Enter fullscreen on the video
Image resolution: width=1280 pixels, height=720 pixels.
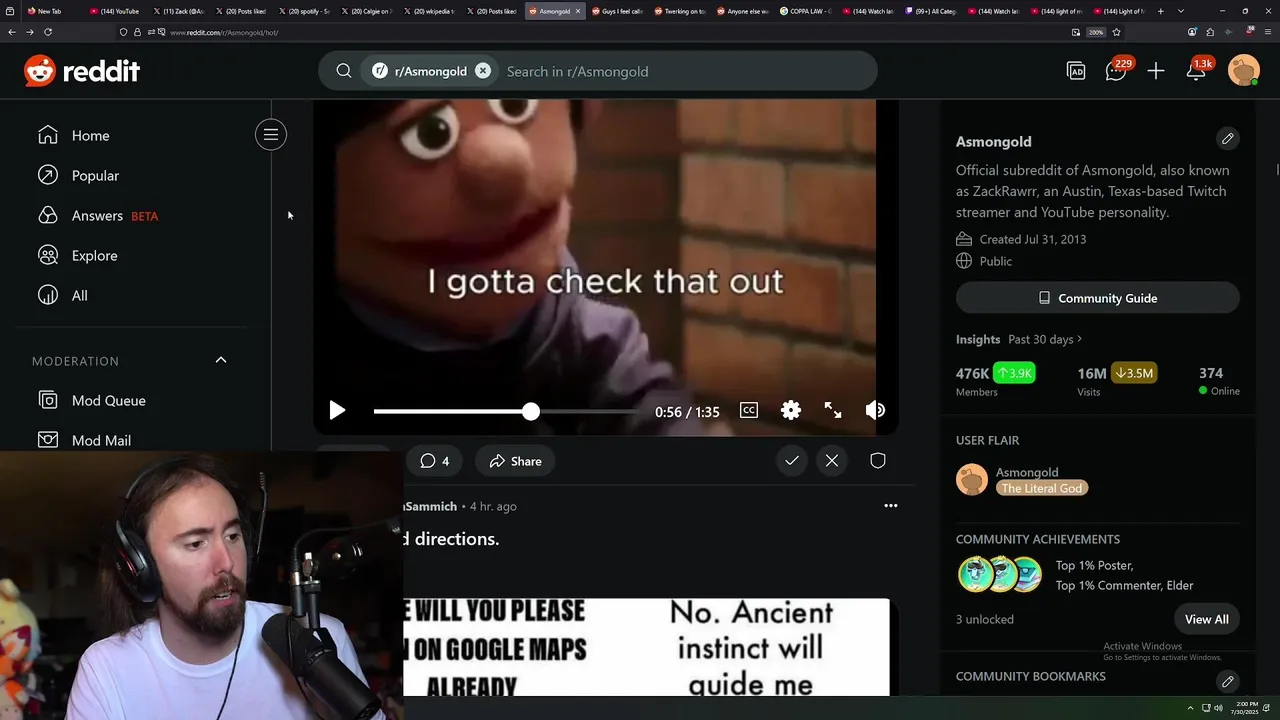pos(833,410)
